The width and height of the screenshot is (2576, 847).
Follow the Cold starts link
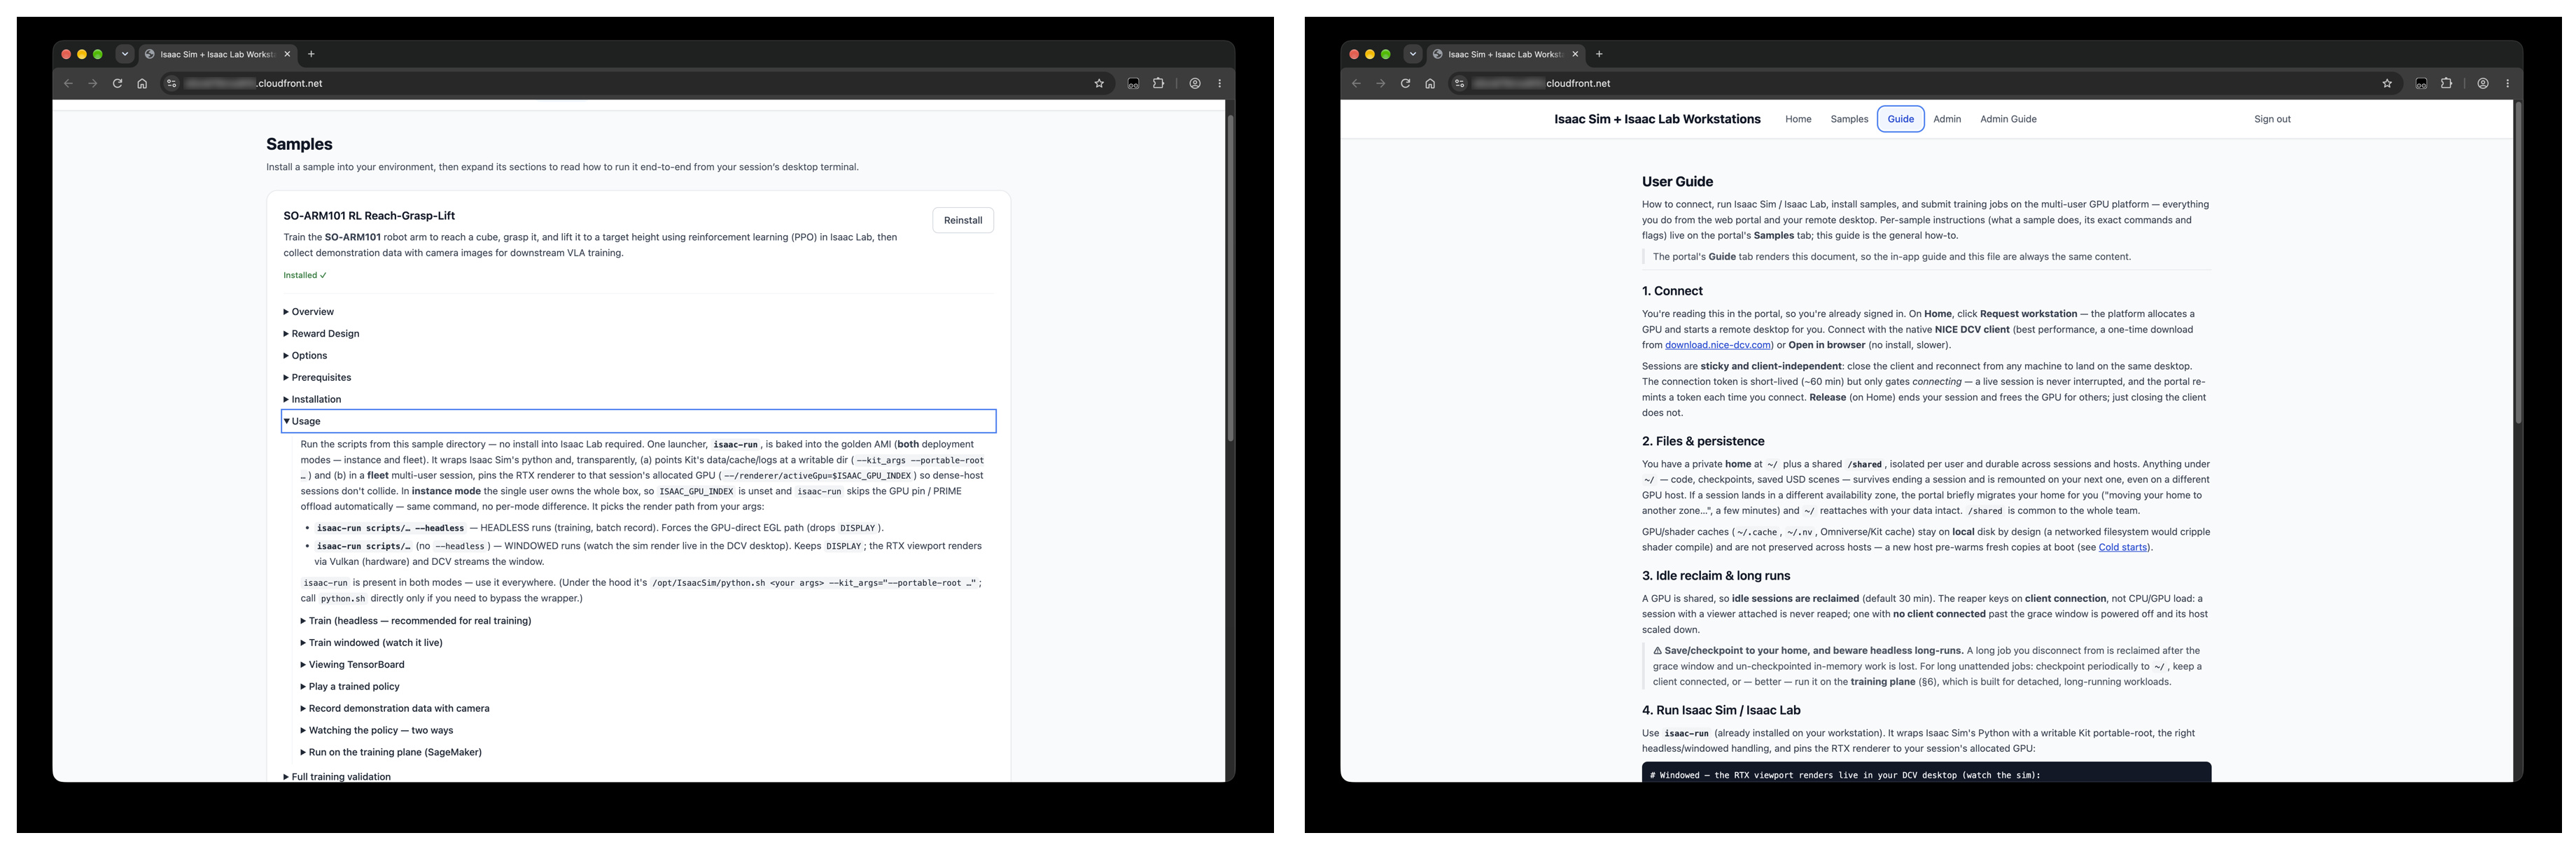coord(2122,547)
